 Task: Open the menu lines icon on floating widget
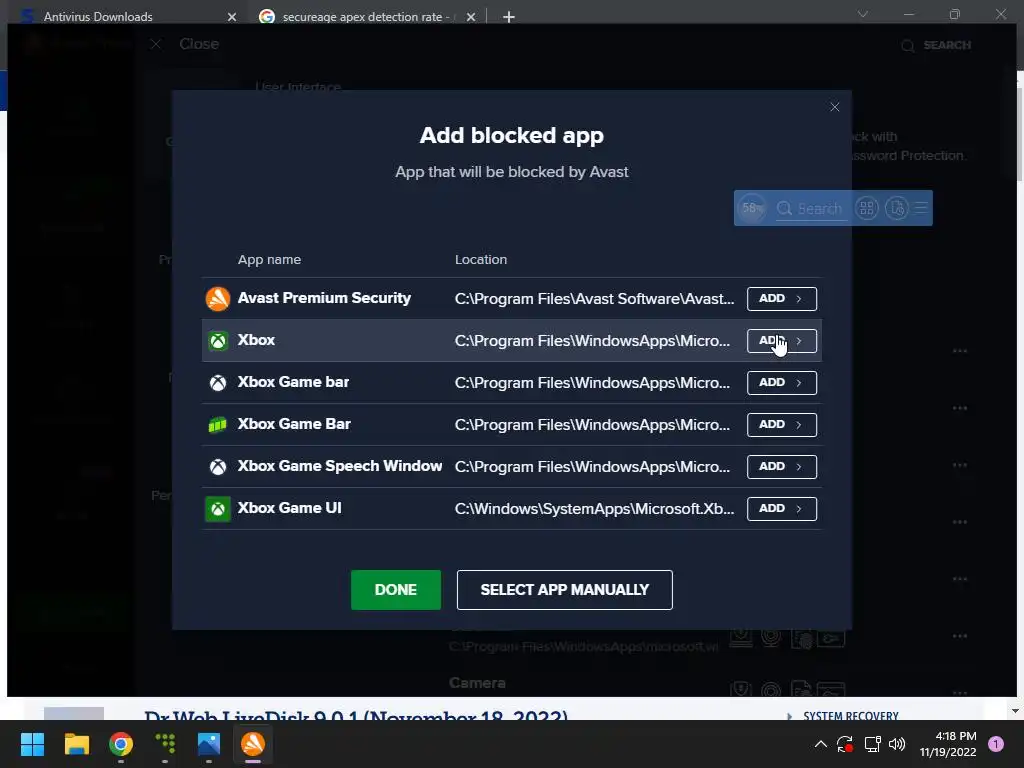(921, 208)
